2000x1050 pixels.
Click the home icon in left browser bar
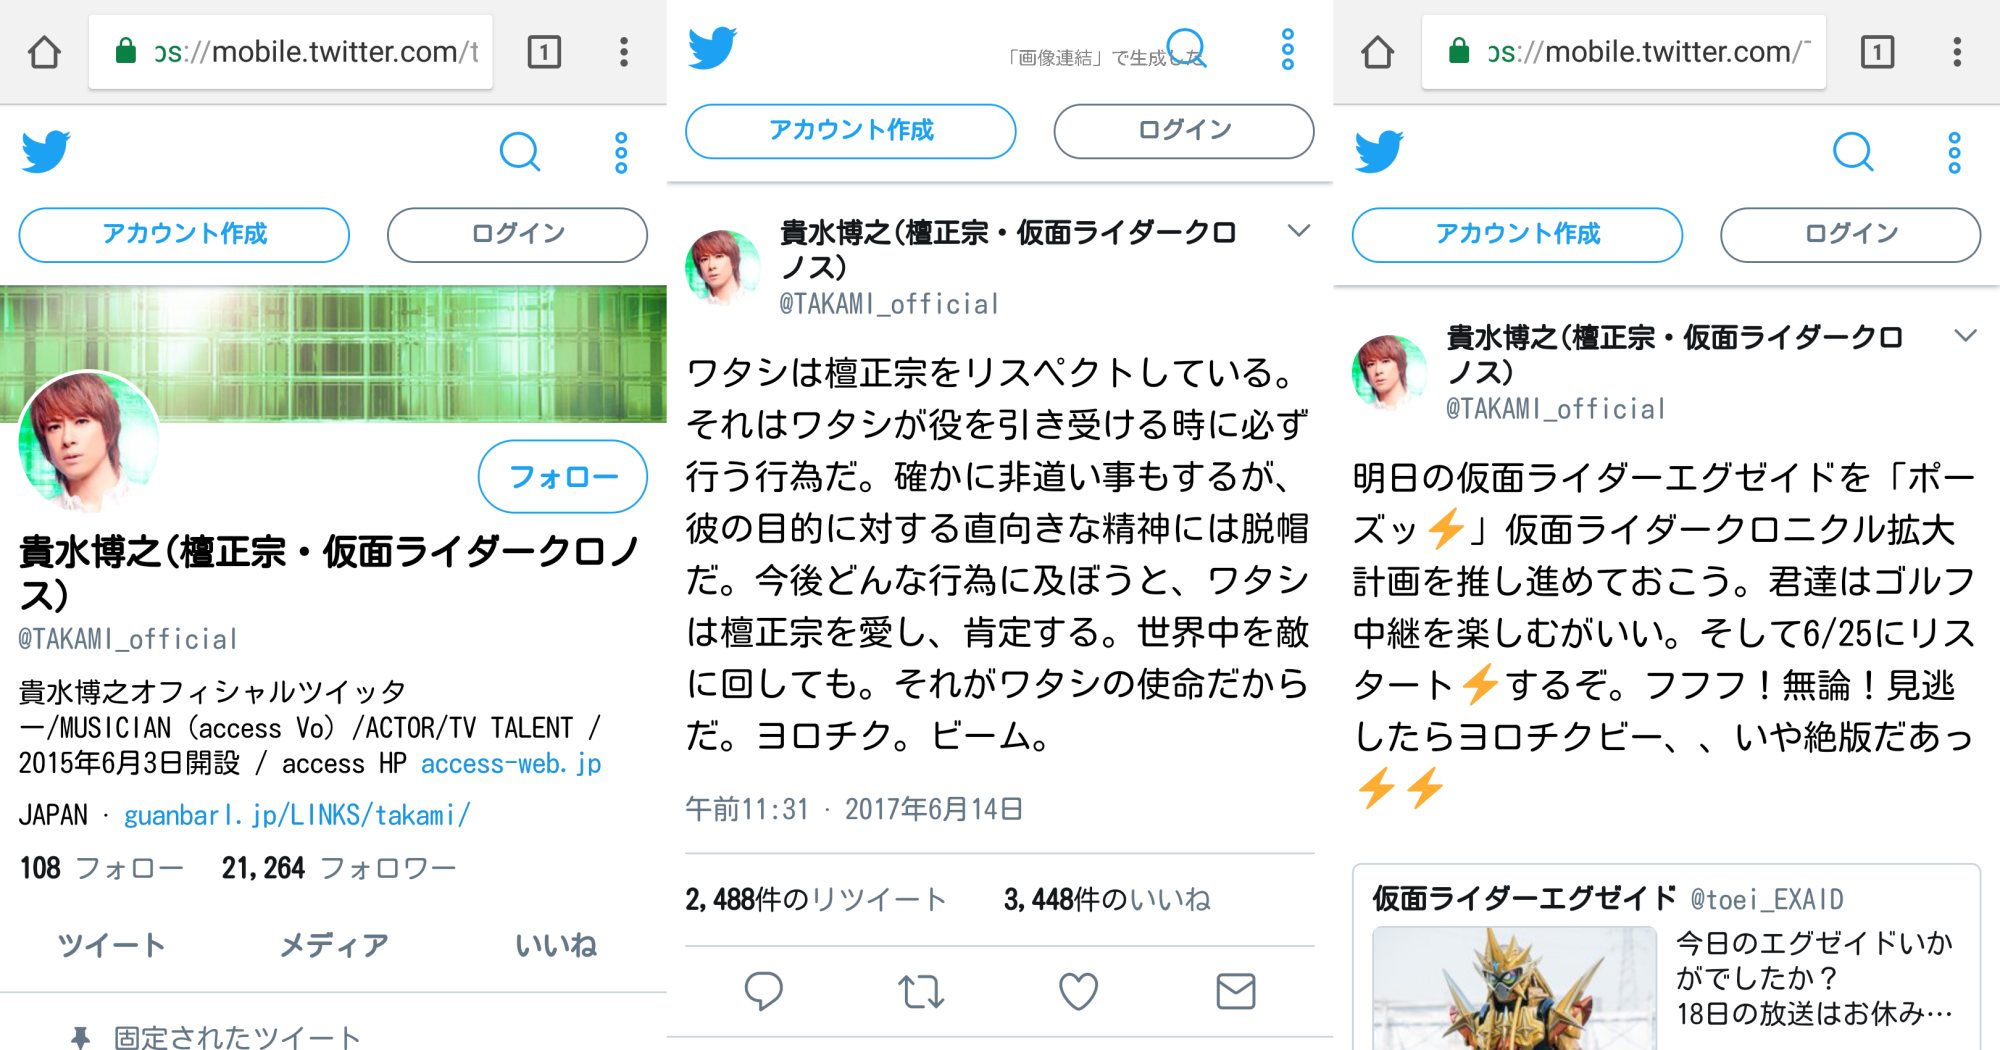(x=44, y=51)
